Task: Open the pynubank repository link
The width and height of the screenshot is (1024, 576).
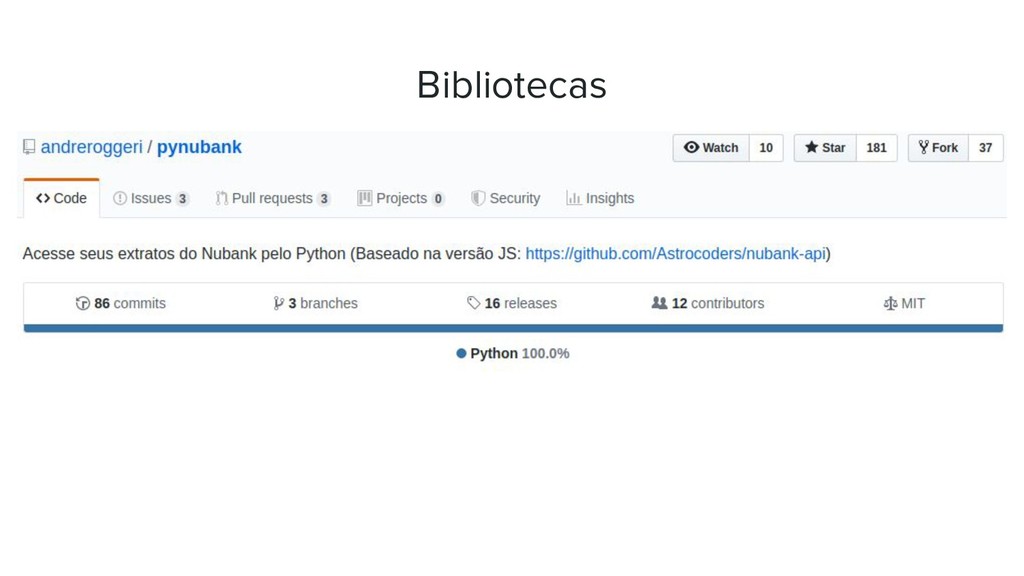Action: tap(199, 148)
